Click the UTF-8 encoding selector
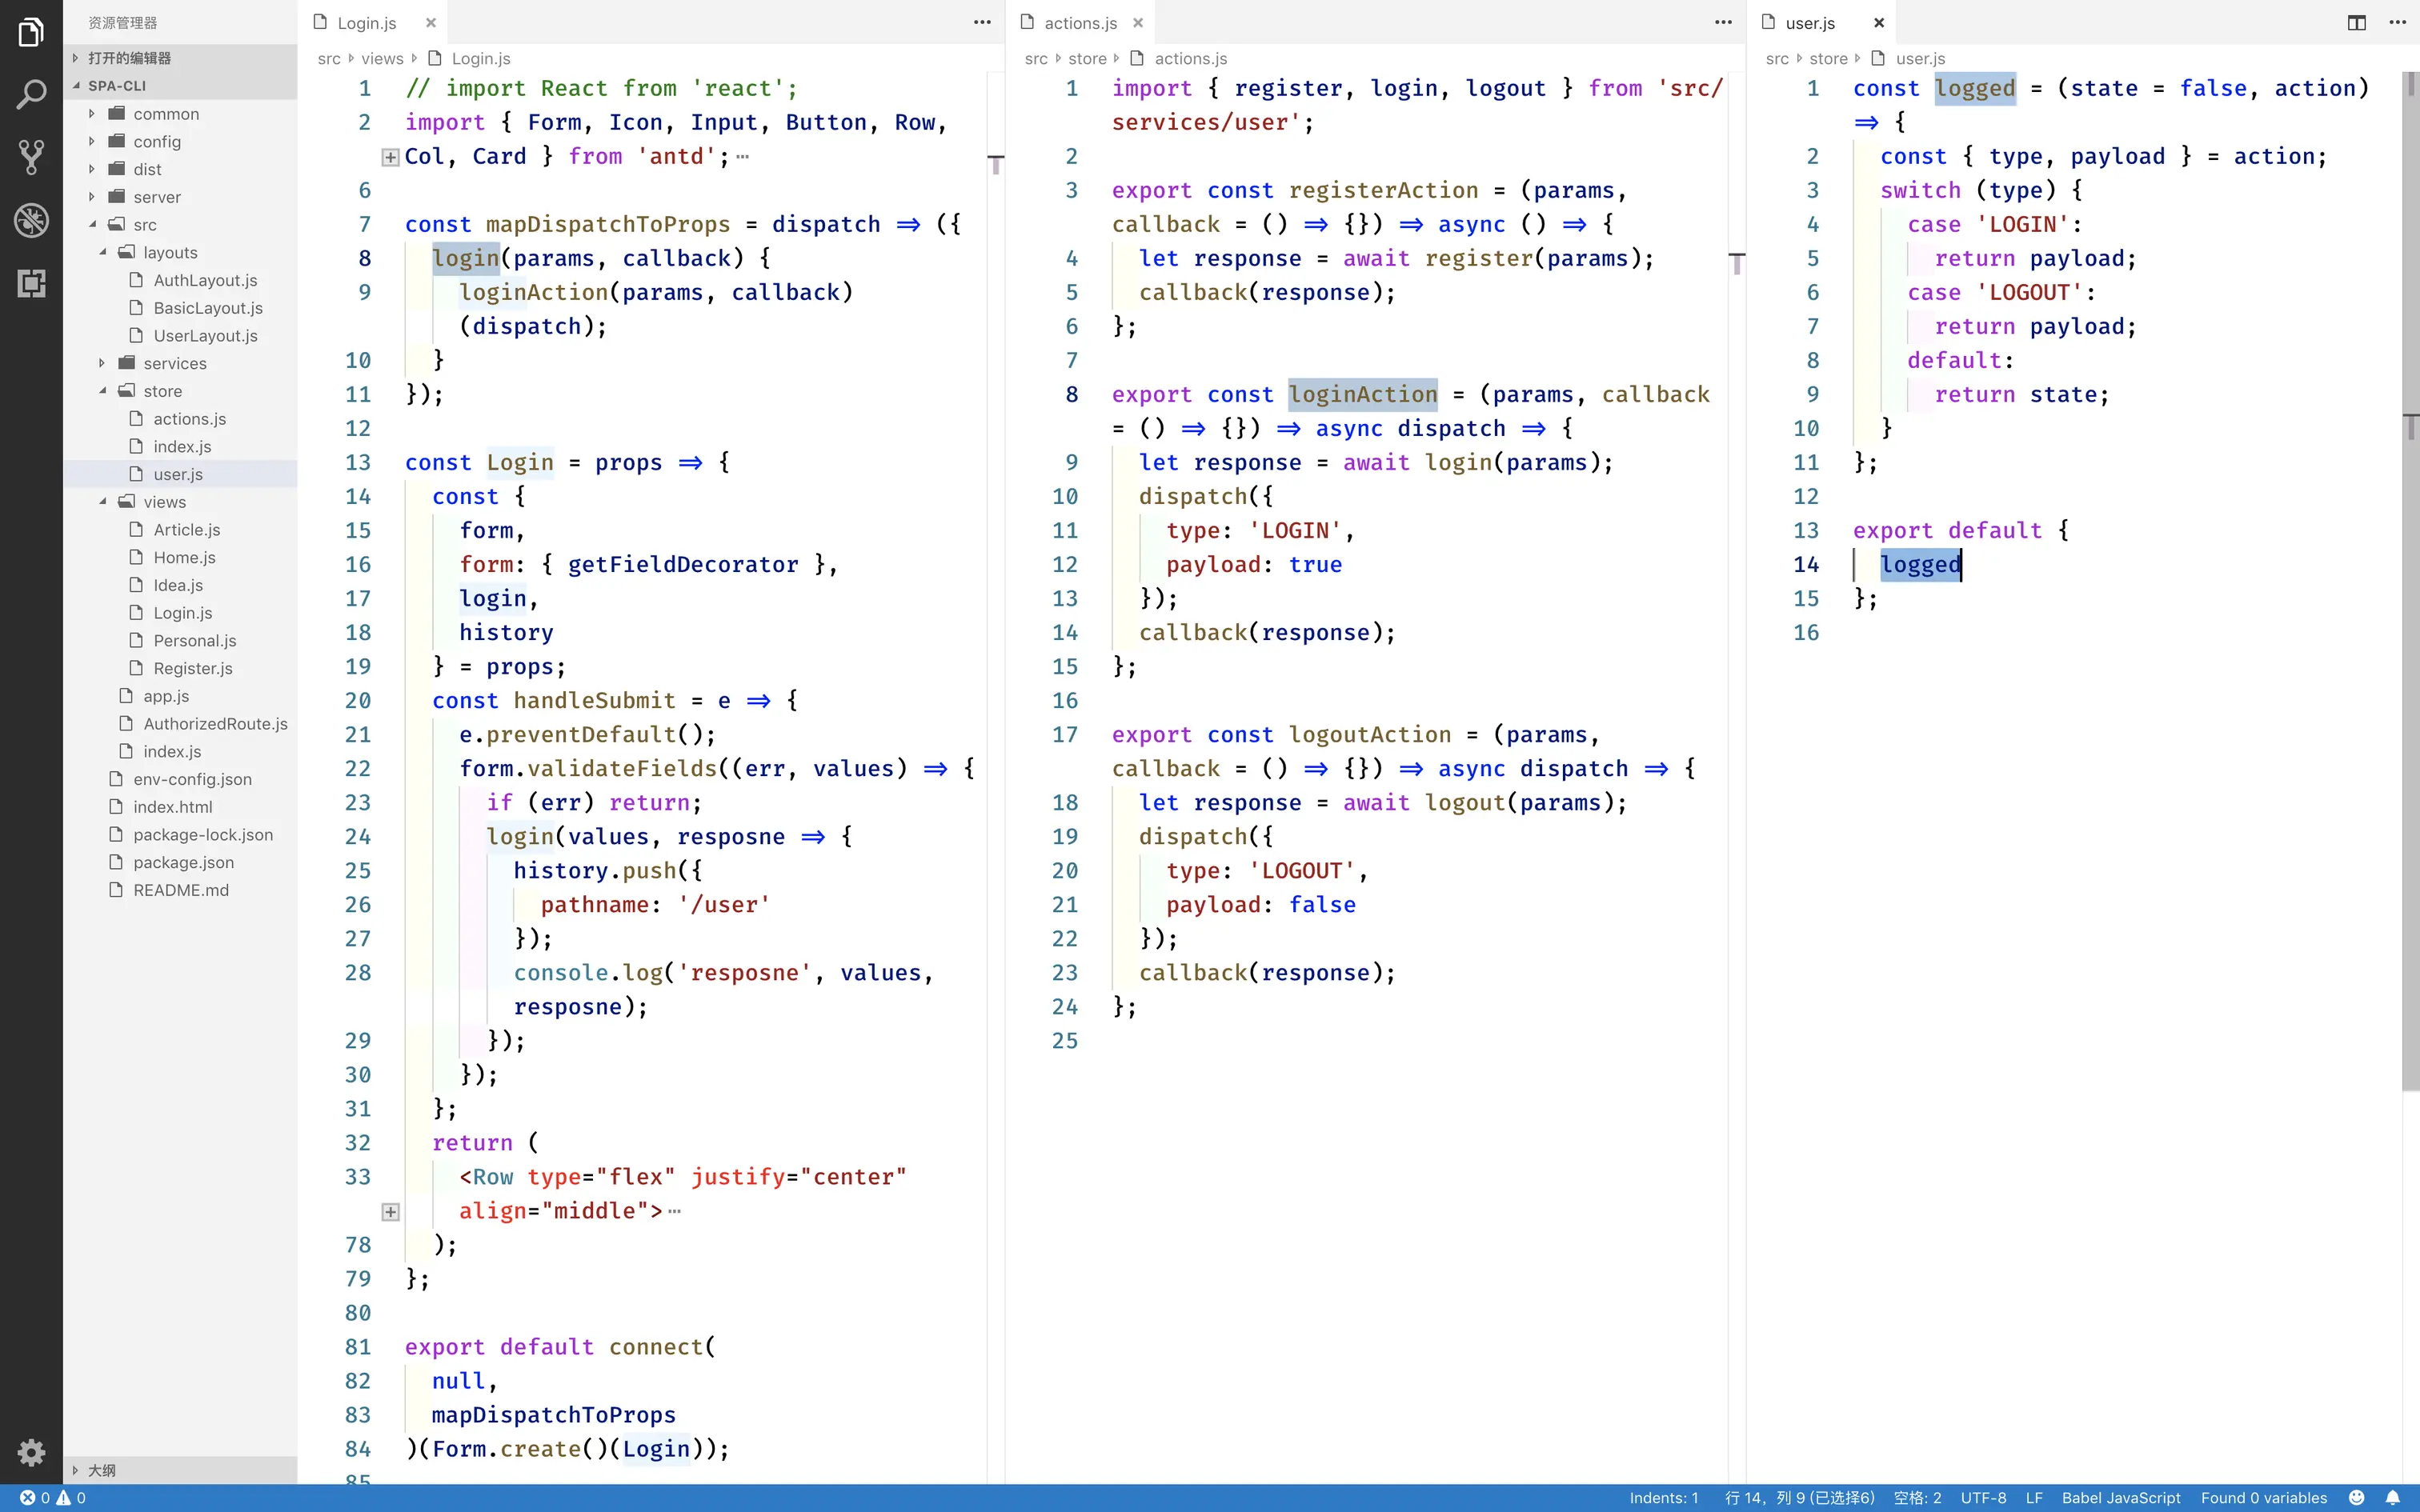 (1983, 1497)
